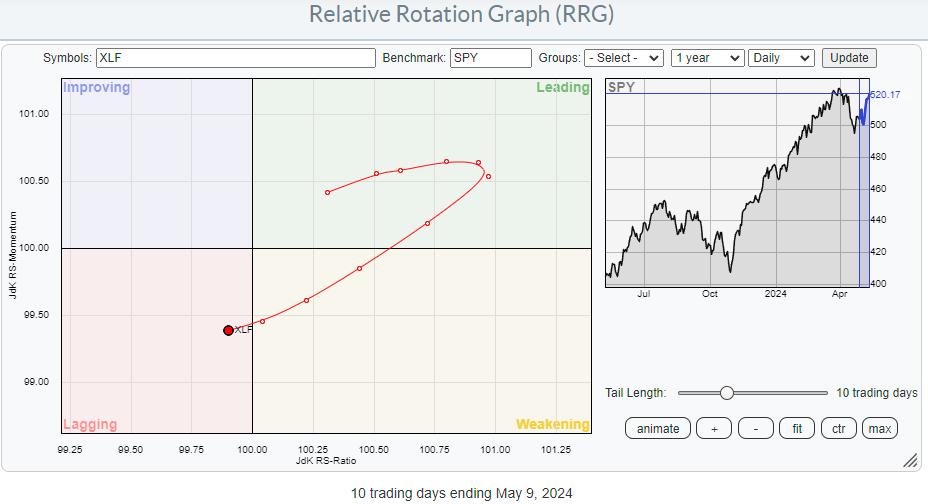This screenshot has width=928, height=504.
Task: Click the animate button
Action: tap(658, 428)
